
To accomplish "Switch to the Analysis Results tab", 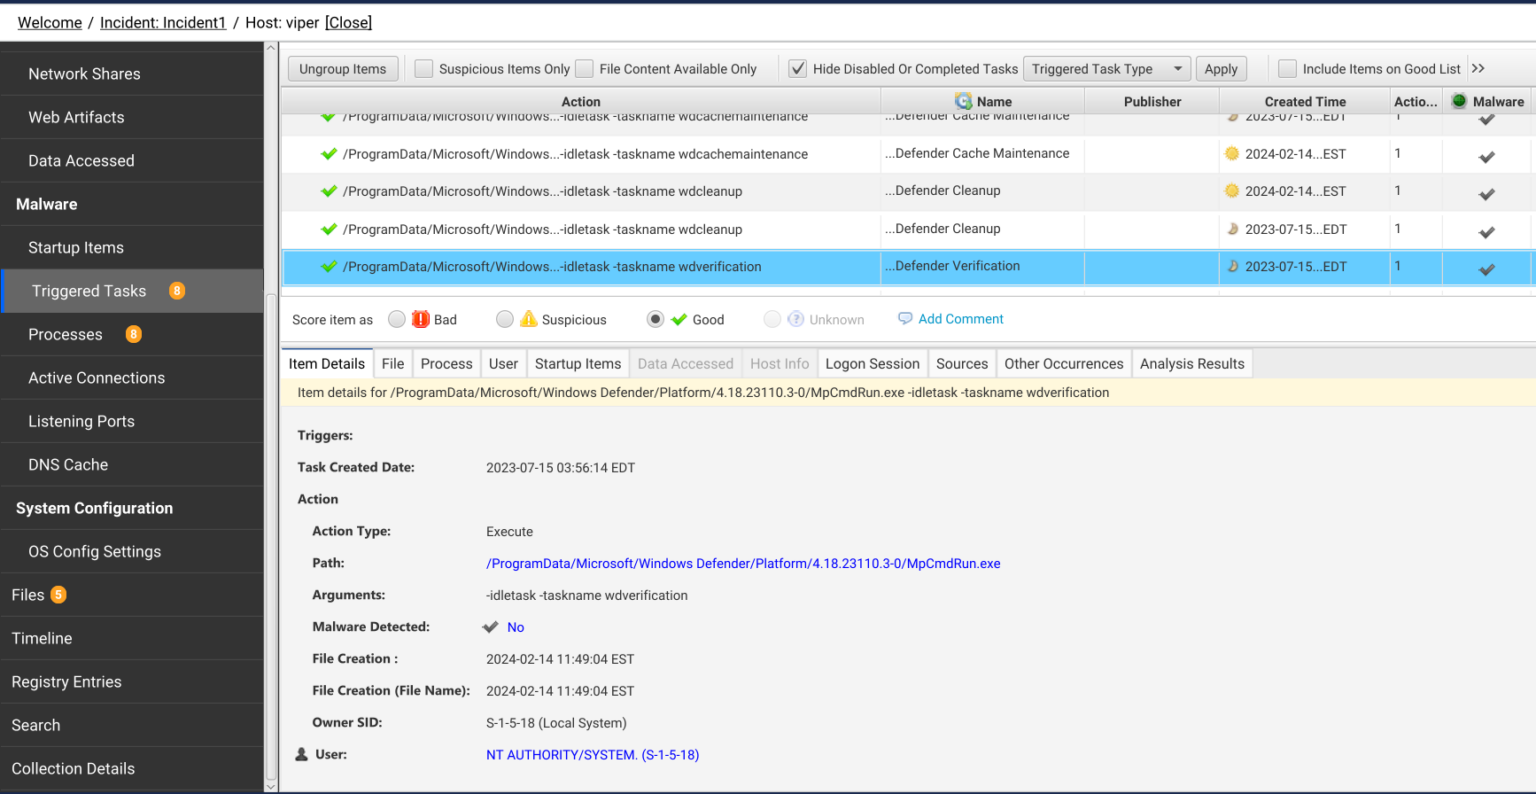I will coord(1192,363).
